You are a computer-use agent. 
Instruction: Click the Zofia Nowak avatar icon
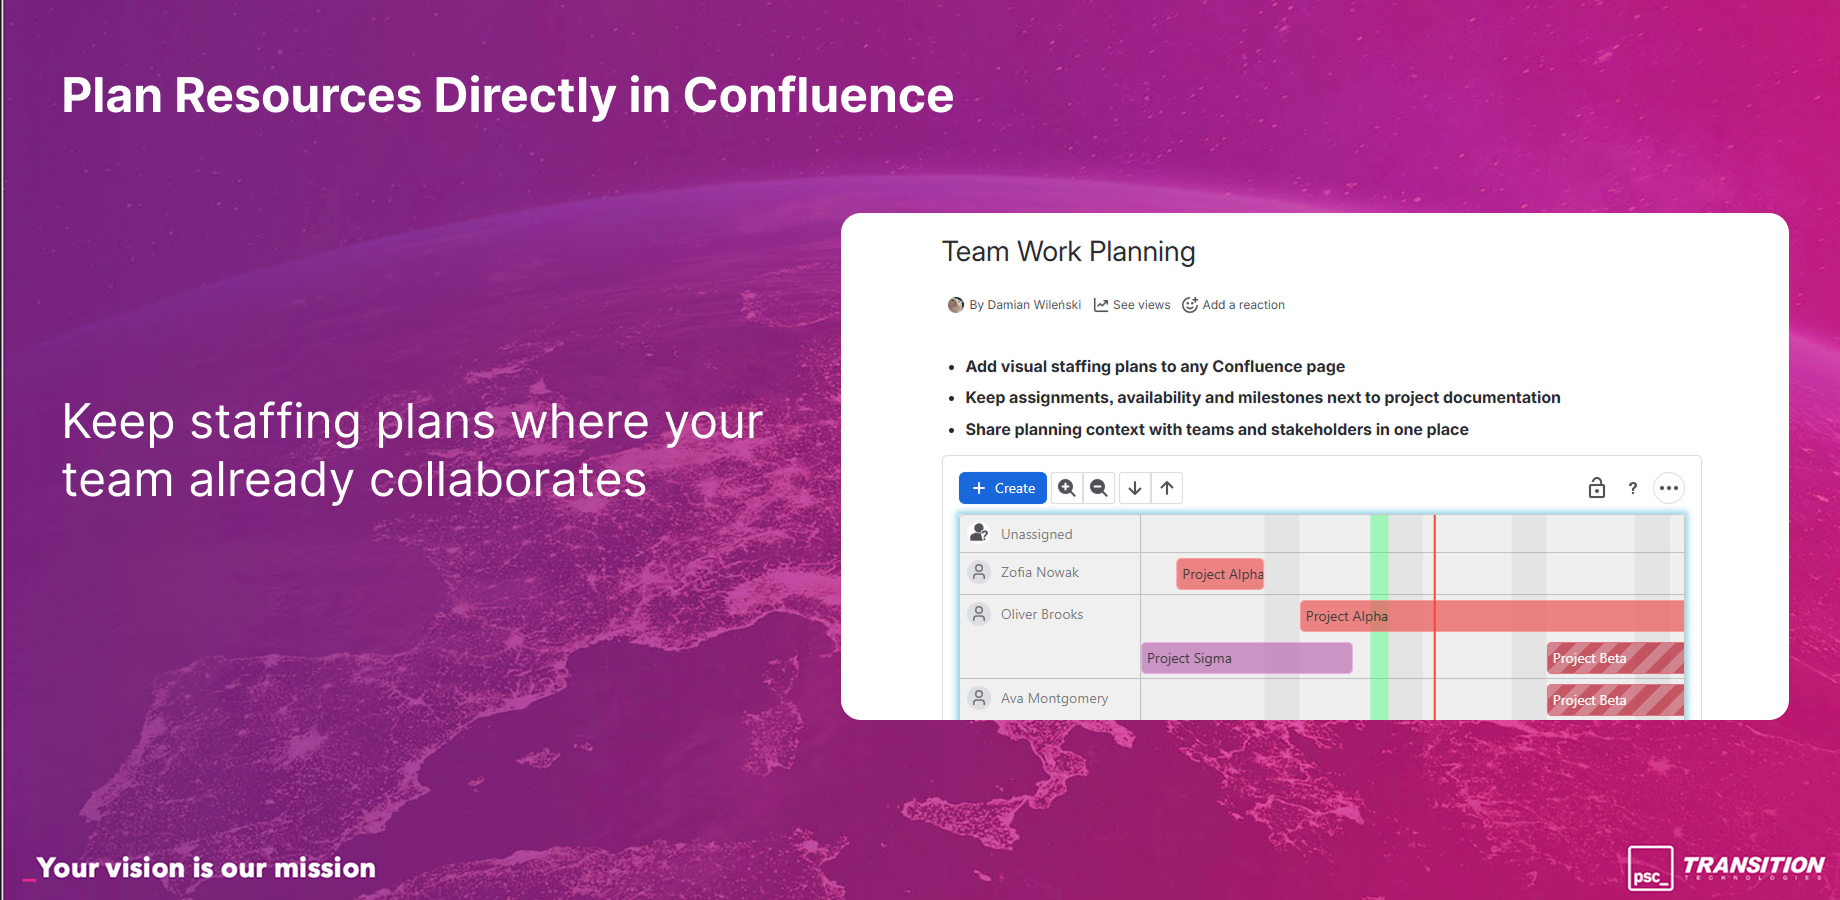click(980, 572)
